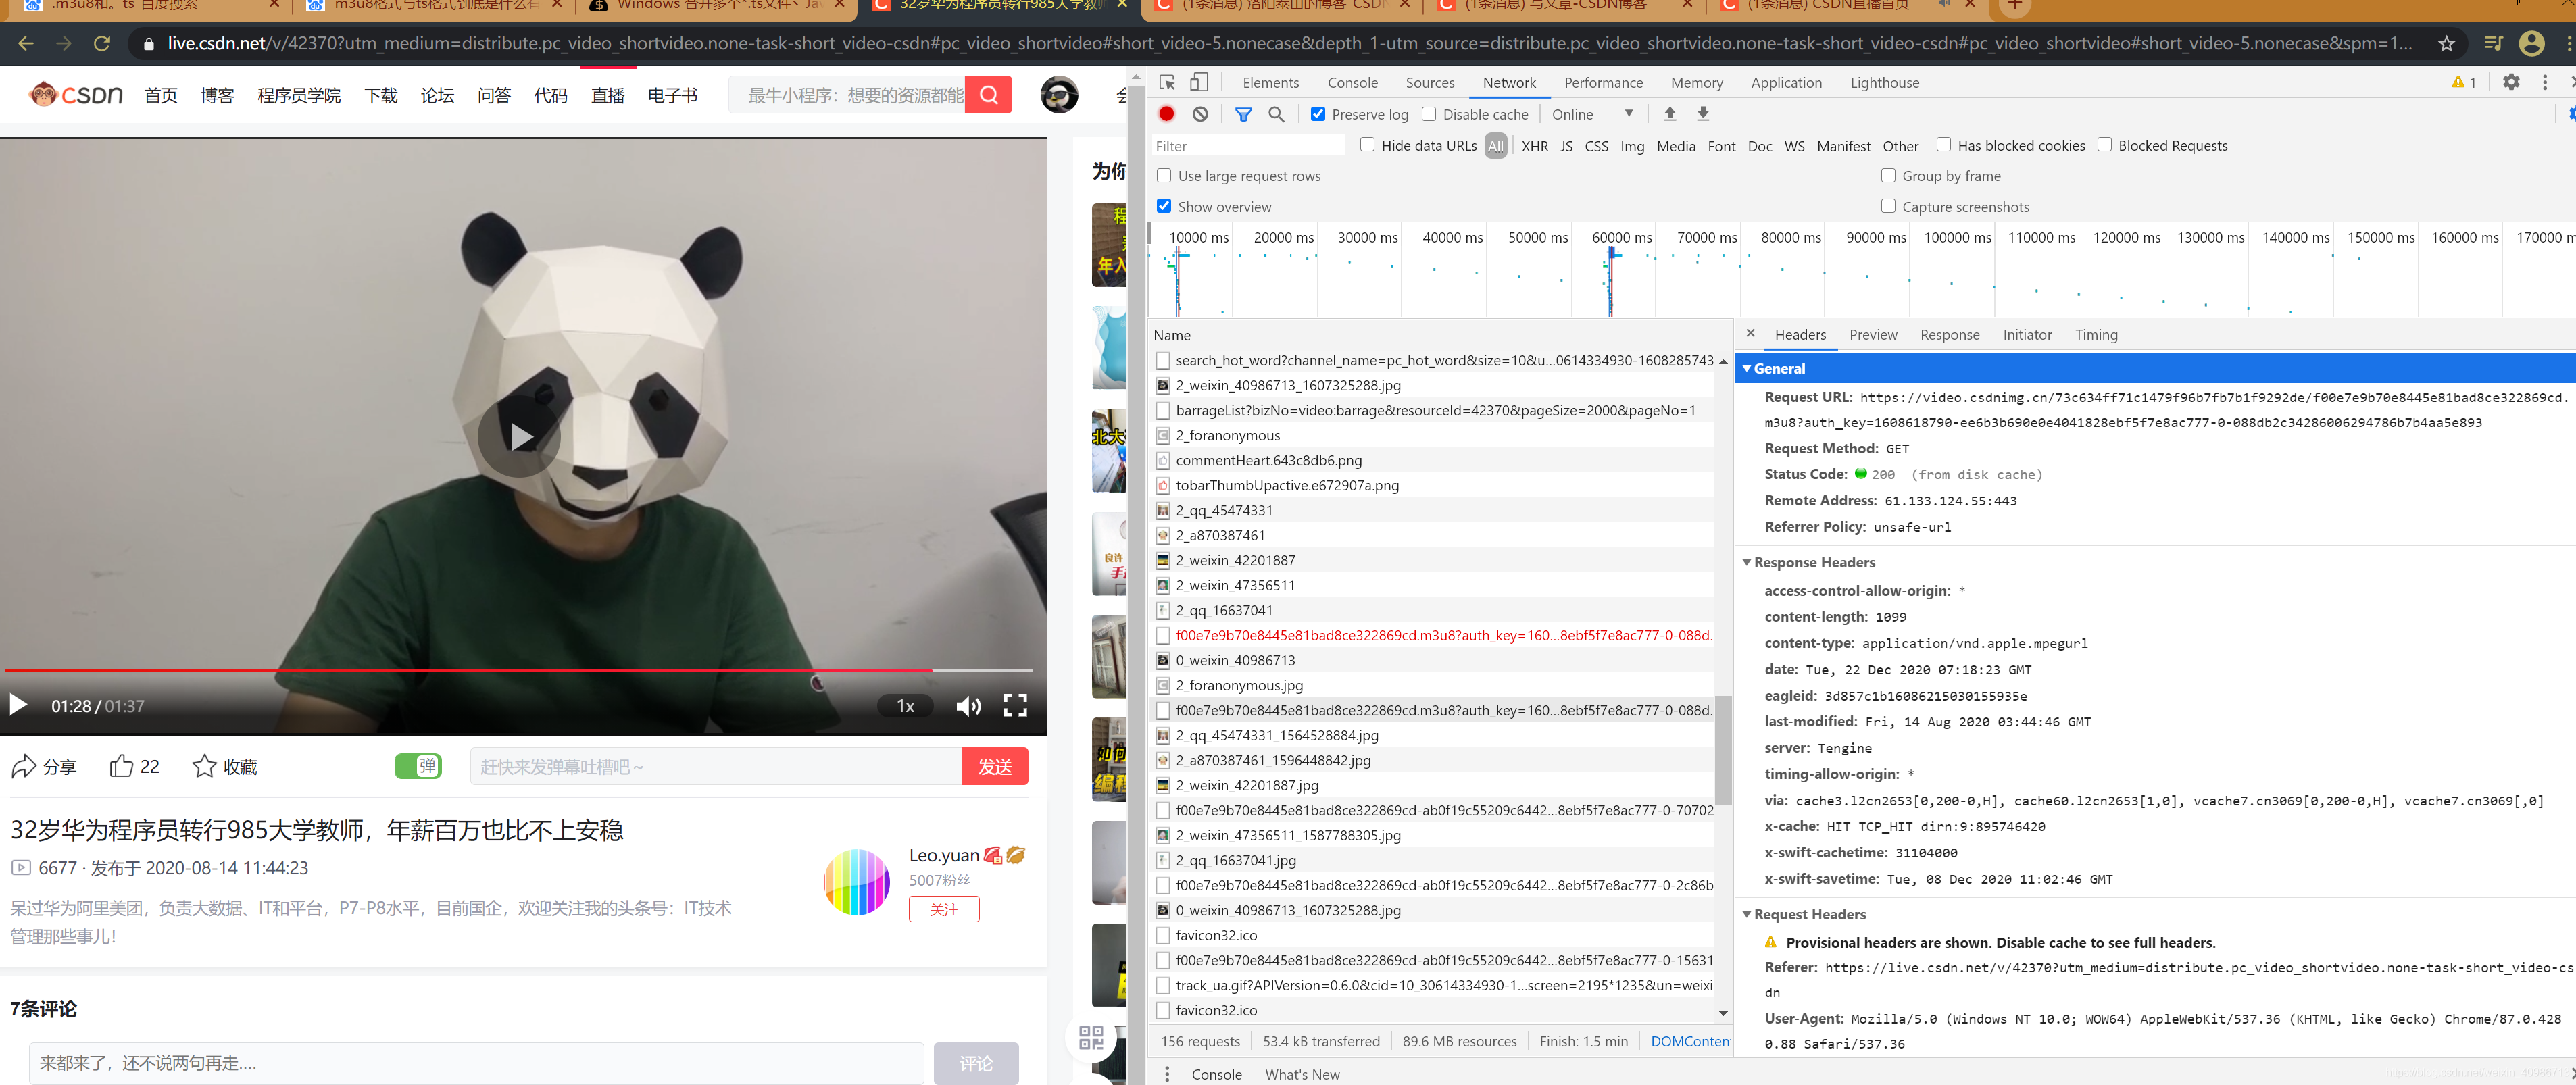Enter fullscreen on the video player

point(1015,706)
